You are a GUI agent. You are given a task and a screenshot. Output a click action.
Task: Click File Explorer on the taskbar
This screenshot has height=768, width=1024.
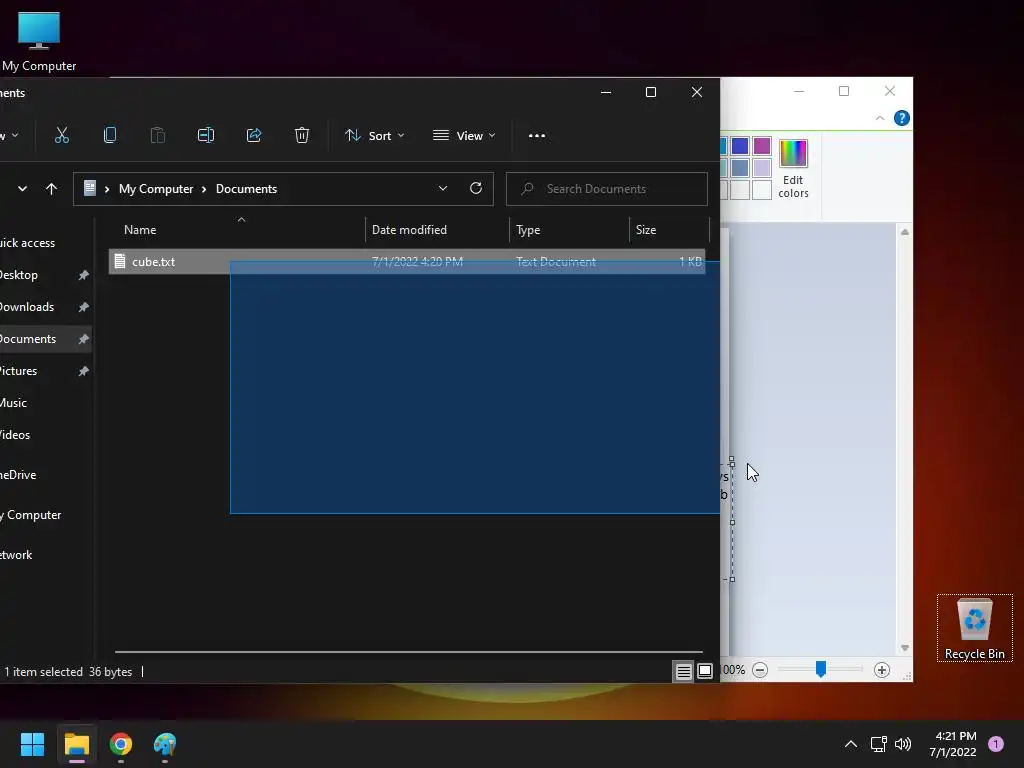coord(76,744)
